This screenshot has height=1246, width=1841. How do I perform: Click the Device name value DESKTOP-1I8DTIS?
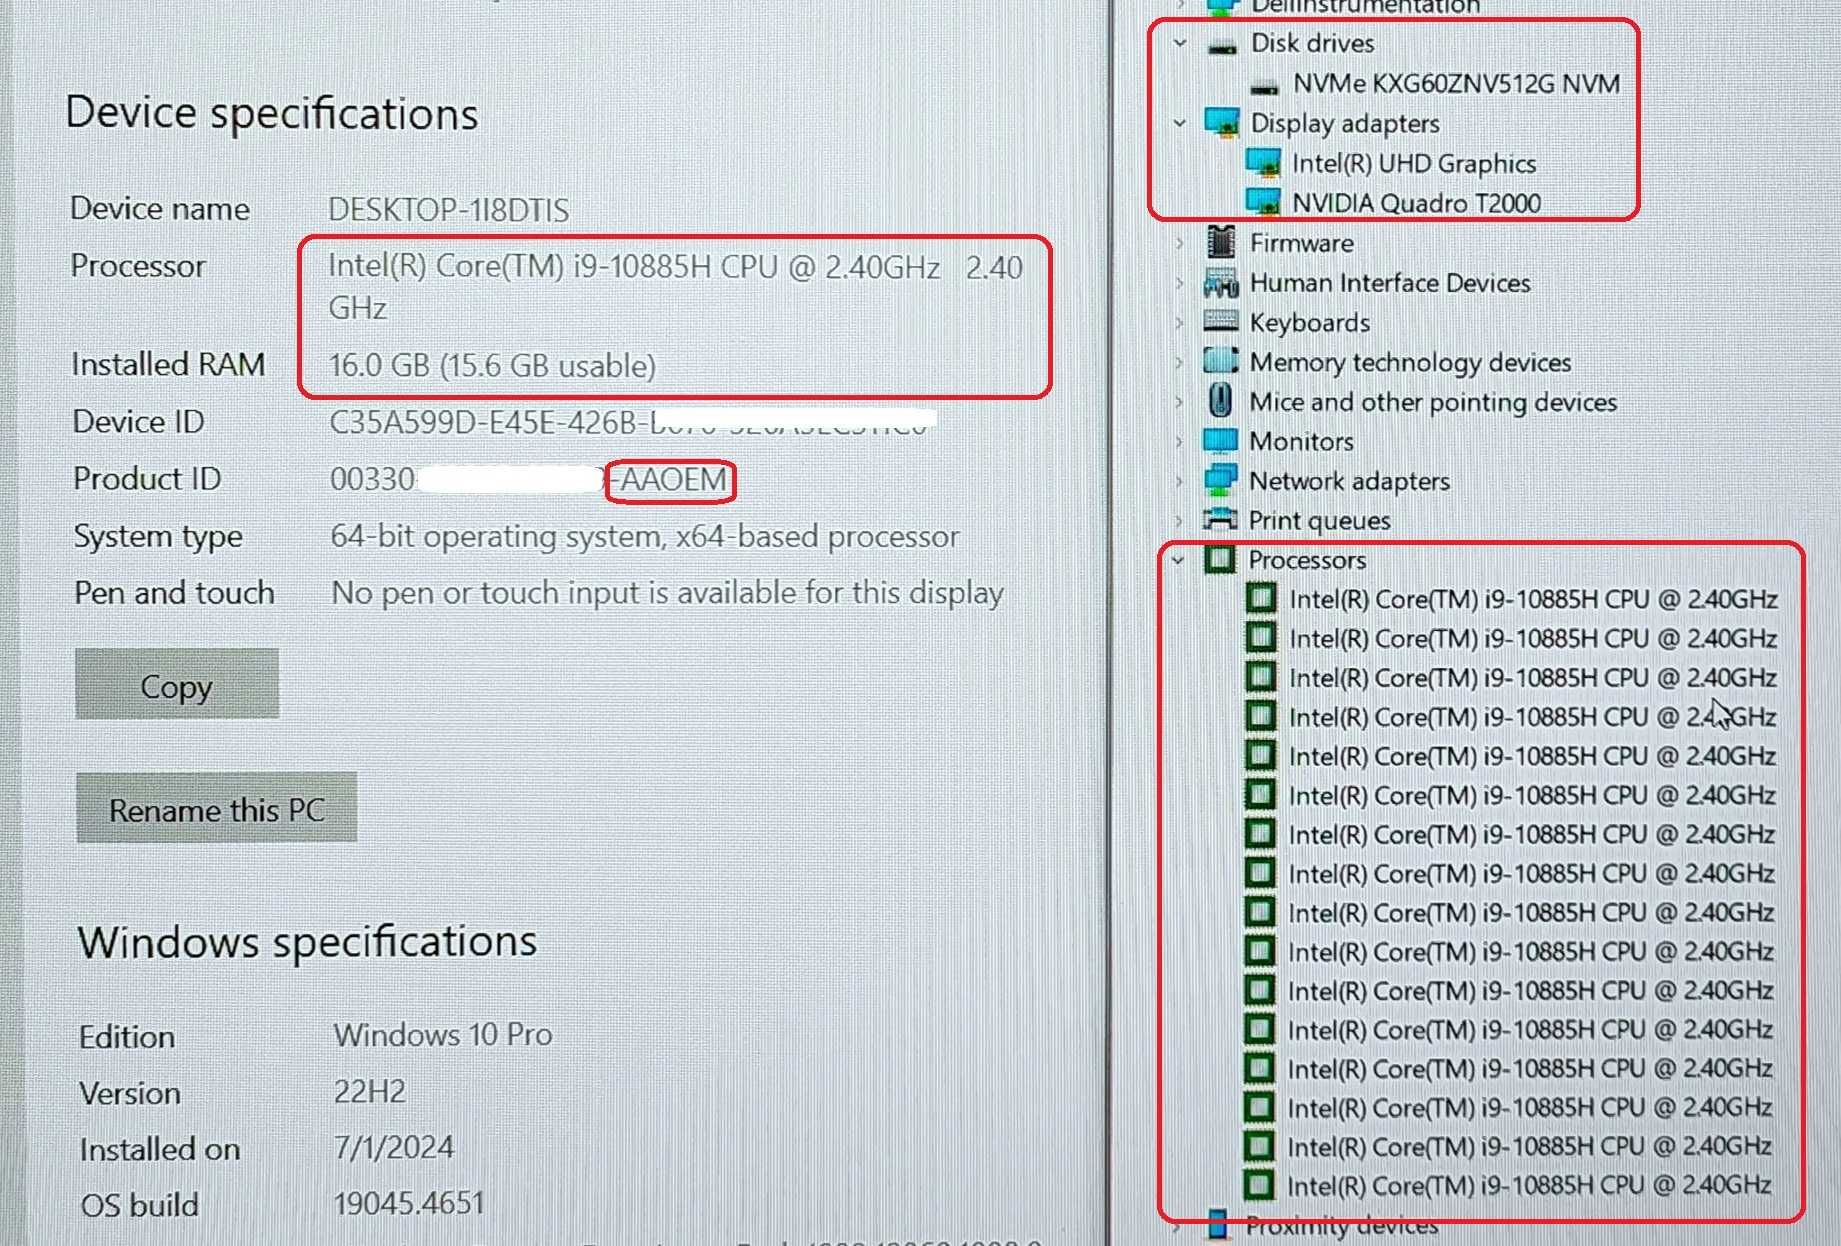[448, 210]
